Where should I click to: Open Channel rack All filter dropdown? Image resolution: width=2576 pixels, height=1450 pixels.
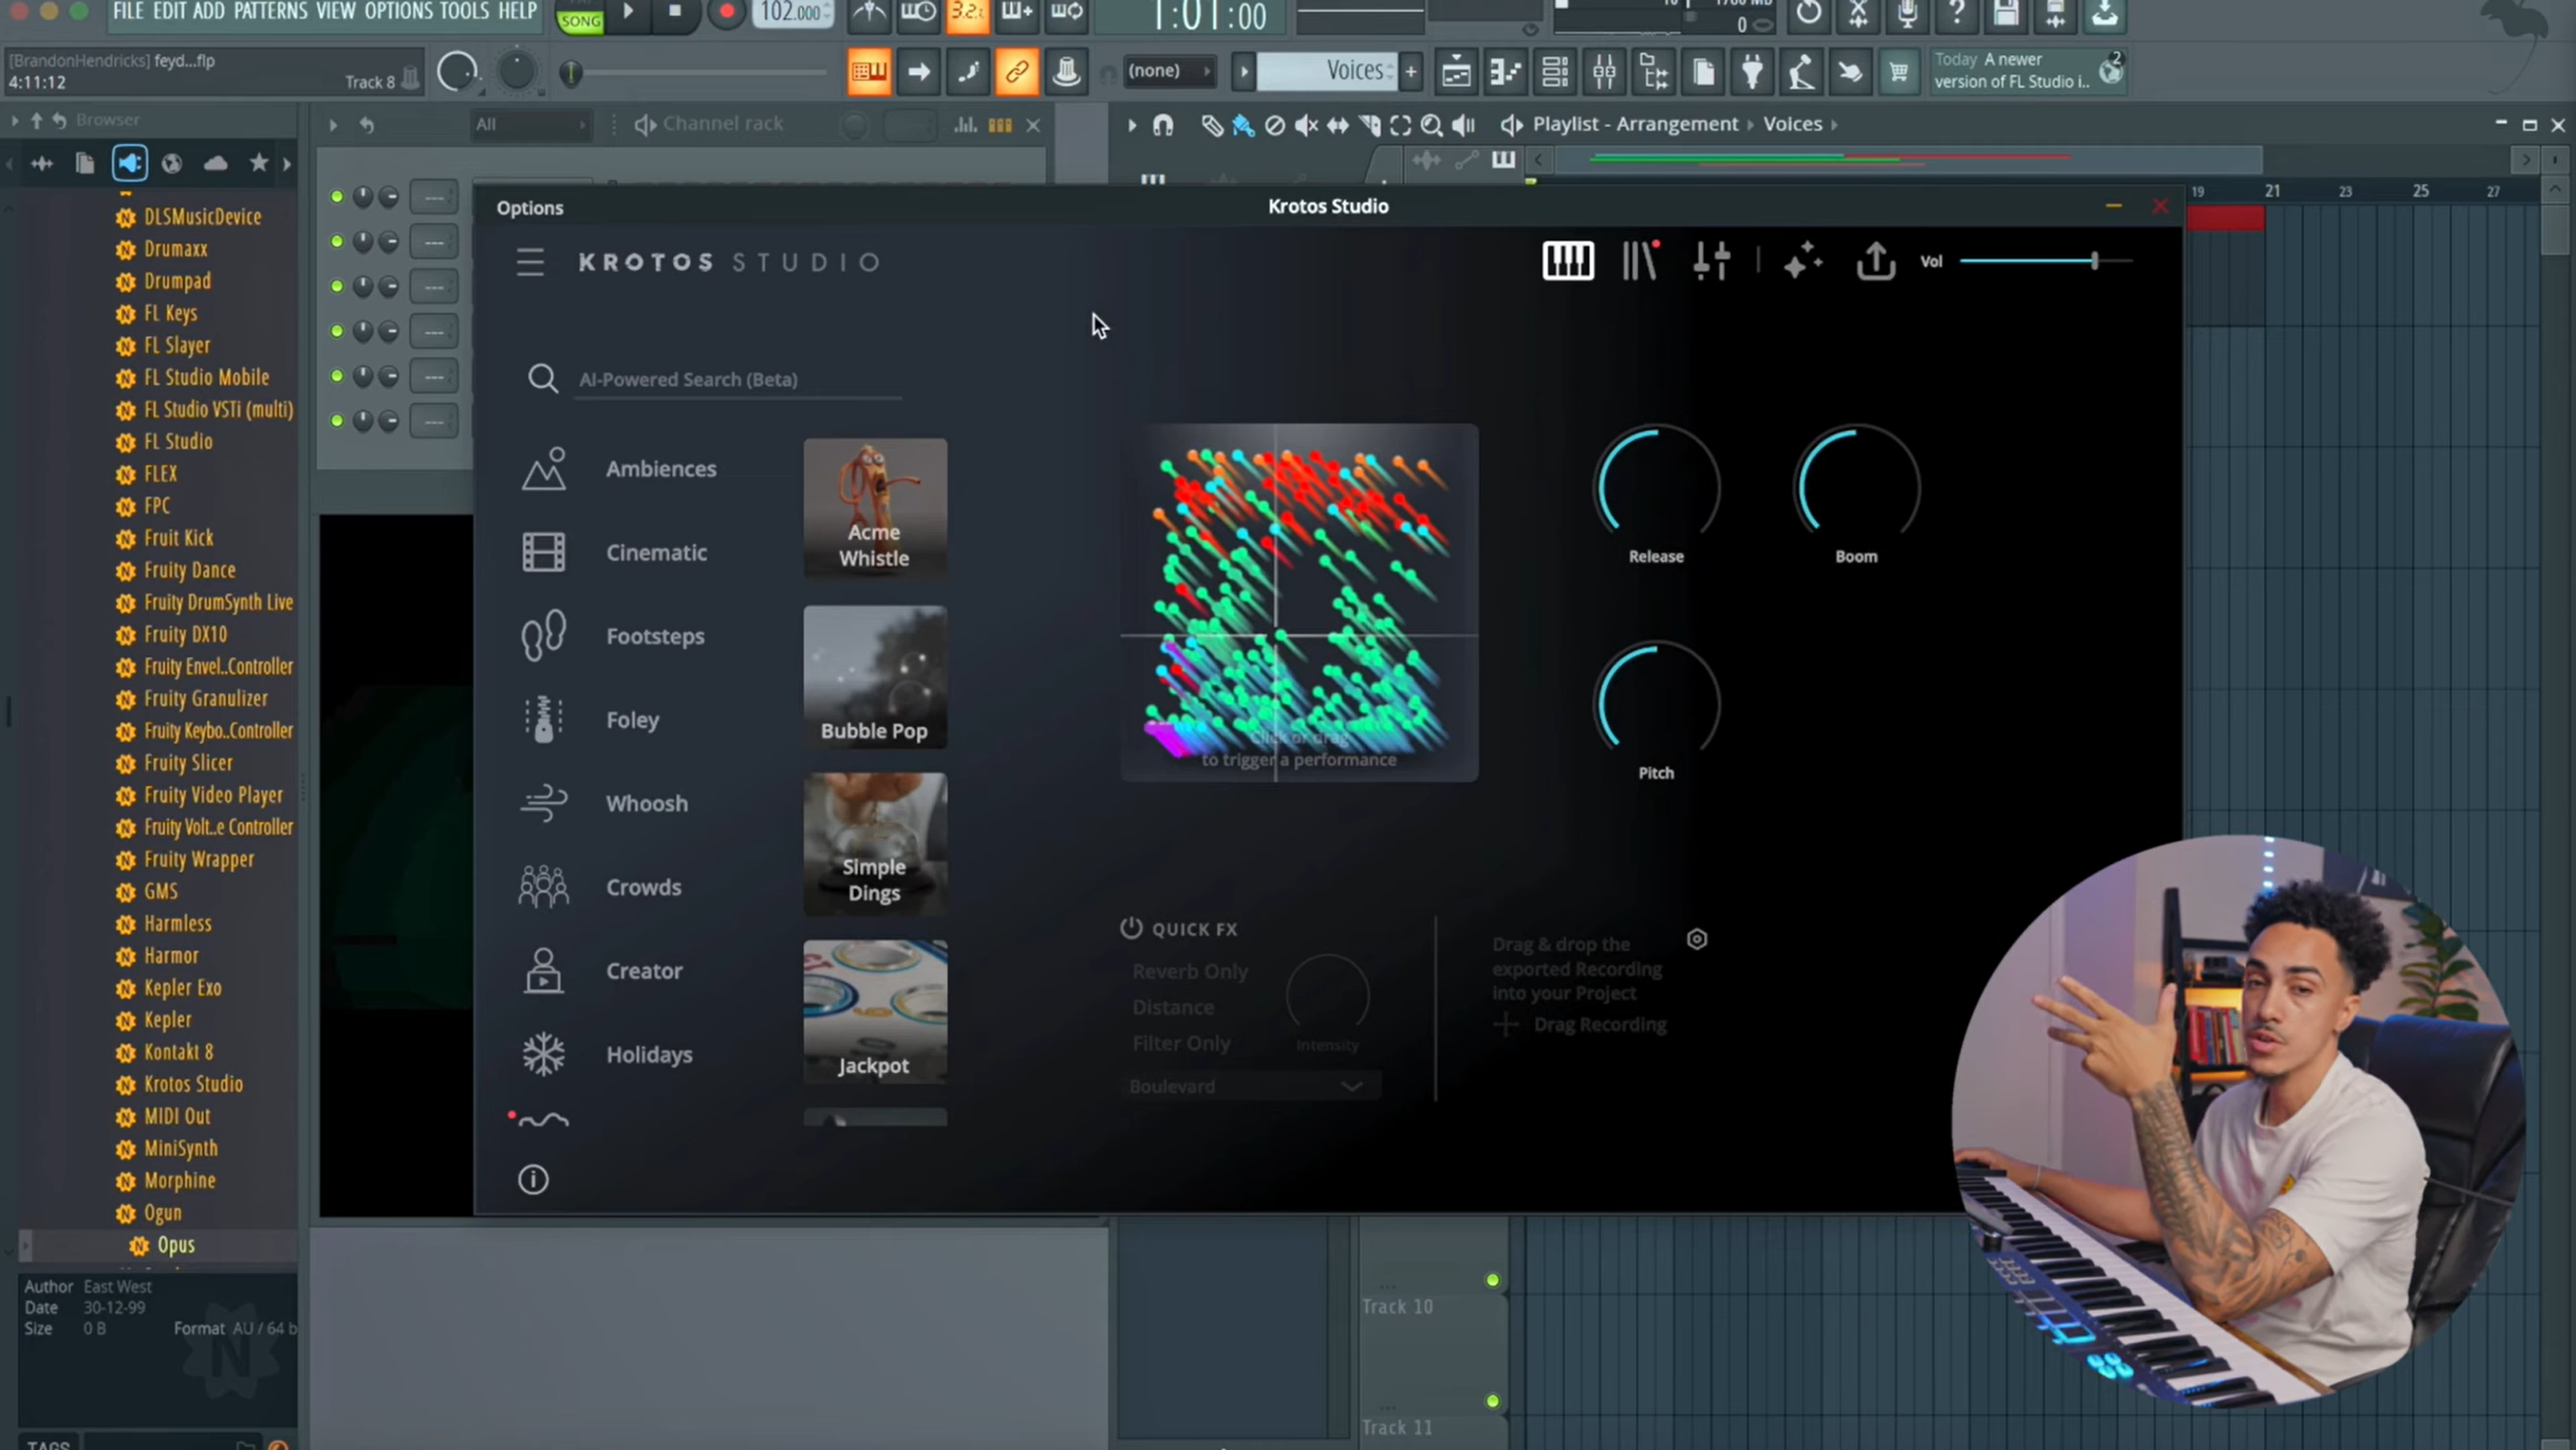(x=530, y=124)
